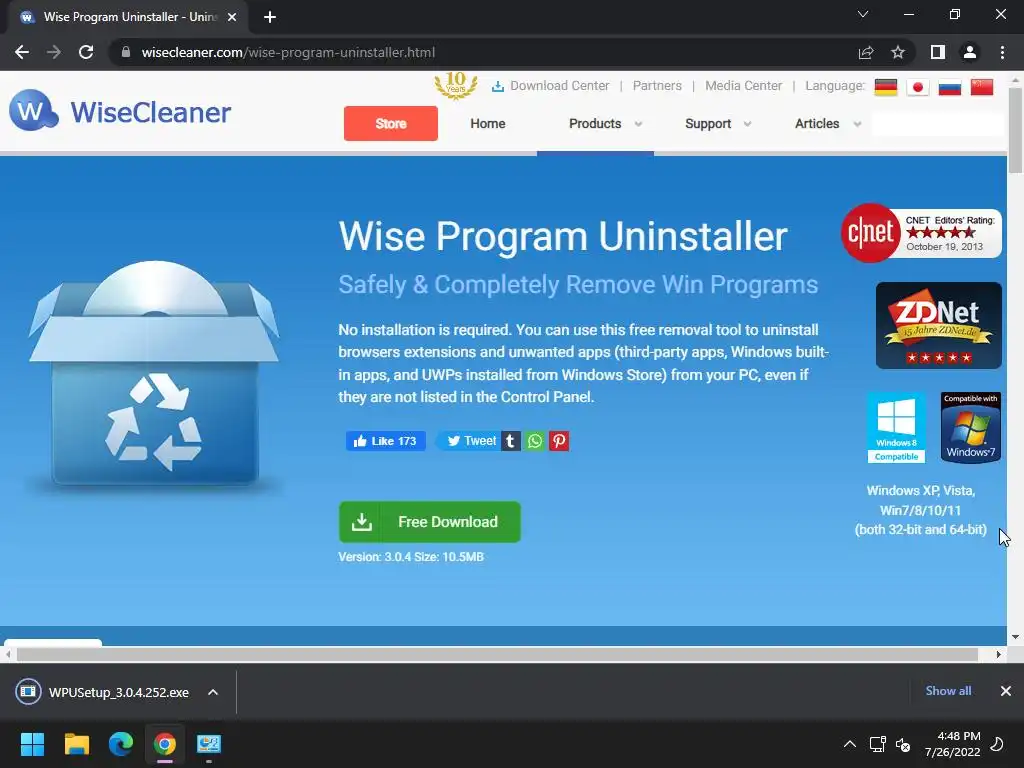Screen dimensions: 1024x768
Task: Go back to the previous page
Action: pos(22,52)
